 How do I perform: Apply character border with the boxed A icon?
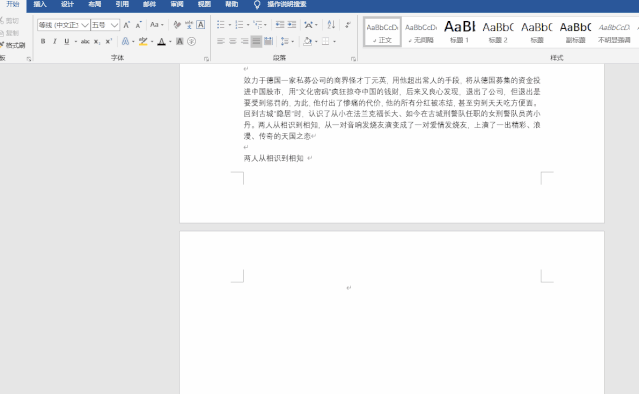201,25
